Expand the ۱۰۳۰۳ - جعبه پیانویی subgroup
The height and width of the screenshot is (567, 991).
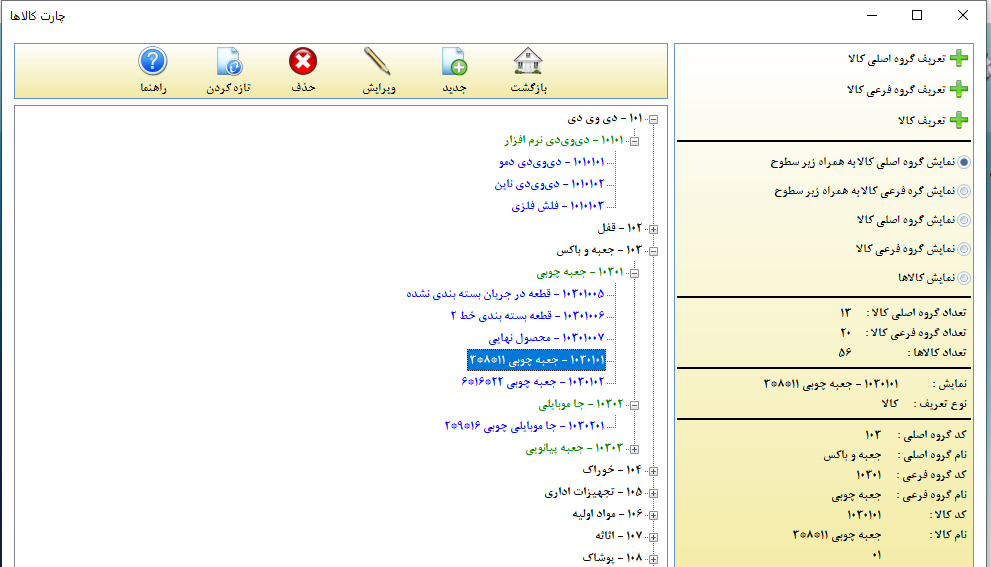pos(634,449)
